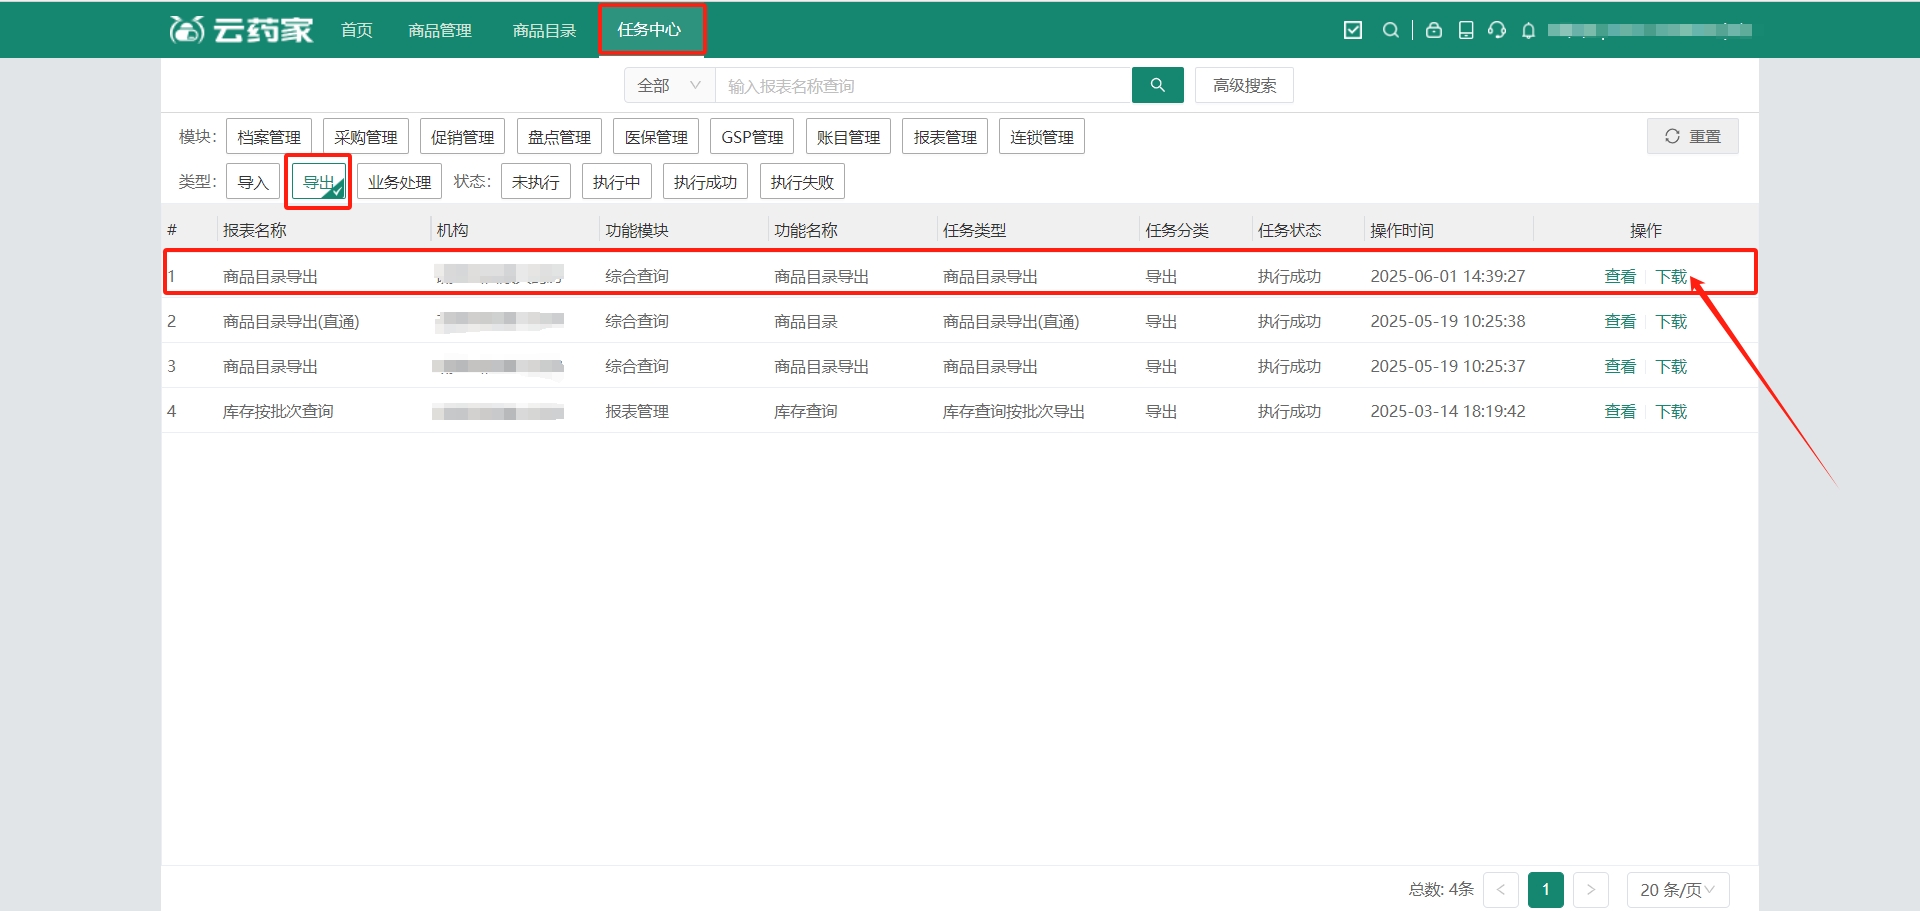Screen dimensions: 1920x911
Task: Filter by 执行失败 status
Action: (802, 182)
